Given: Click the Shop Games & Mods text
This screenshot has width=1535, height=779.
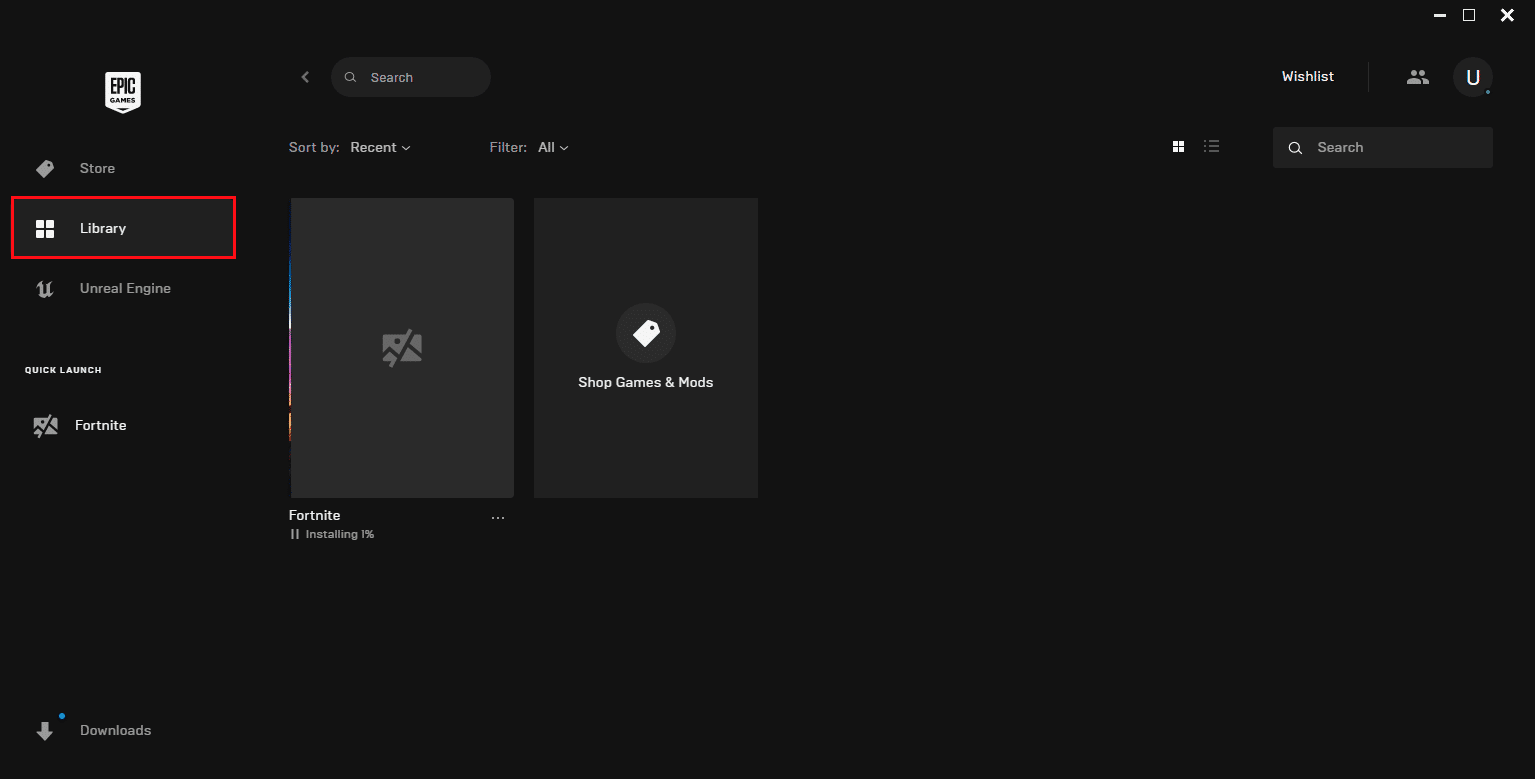Looking at the screenshot, I should pyautogui.click(x=646, y=382).
